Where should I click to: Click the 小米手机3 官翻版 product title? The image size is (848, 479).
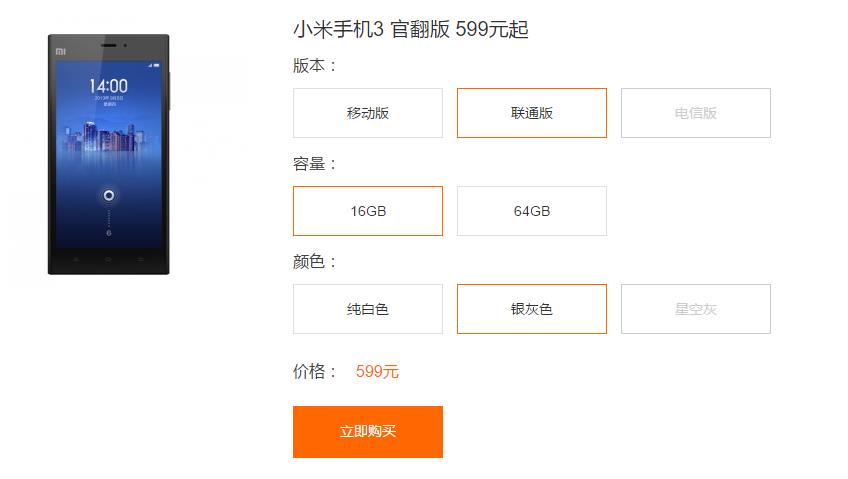[410, 30]
